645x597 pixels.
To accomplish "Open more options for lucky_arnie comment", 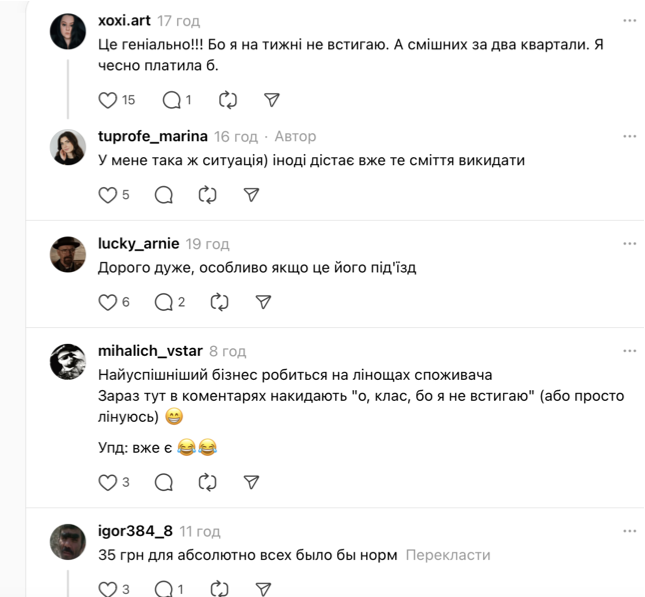I will (629, 243).
